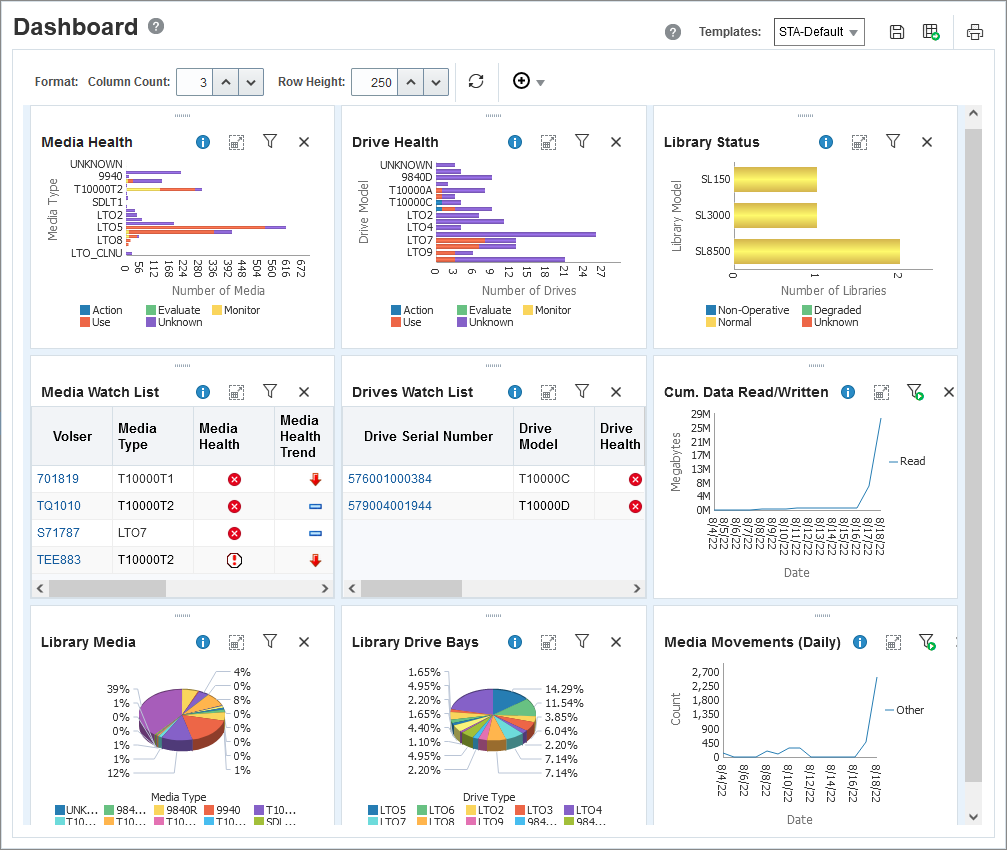Show Library Status info
Viewport: 1007px width, 850px height.
[x=826, y=142]
